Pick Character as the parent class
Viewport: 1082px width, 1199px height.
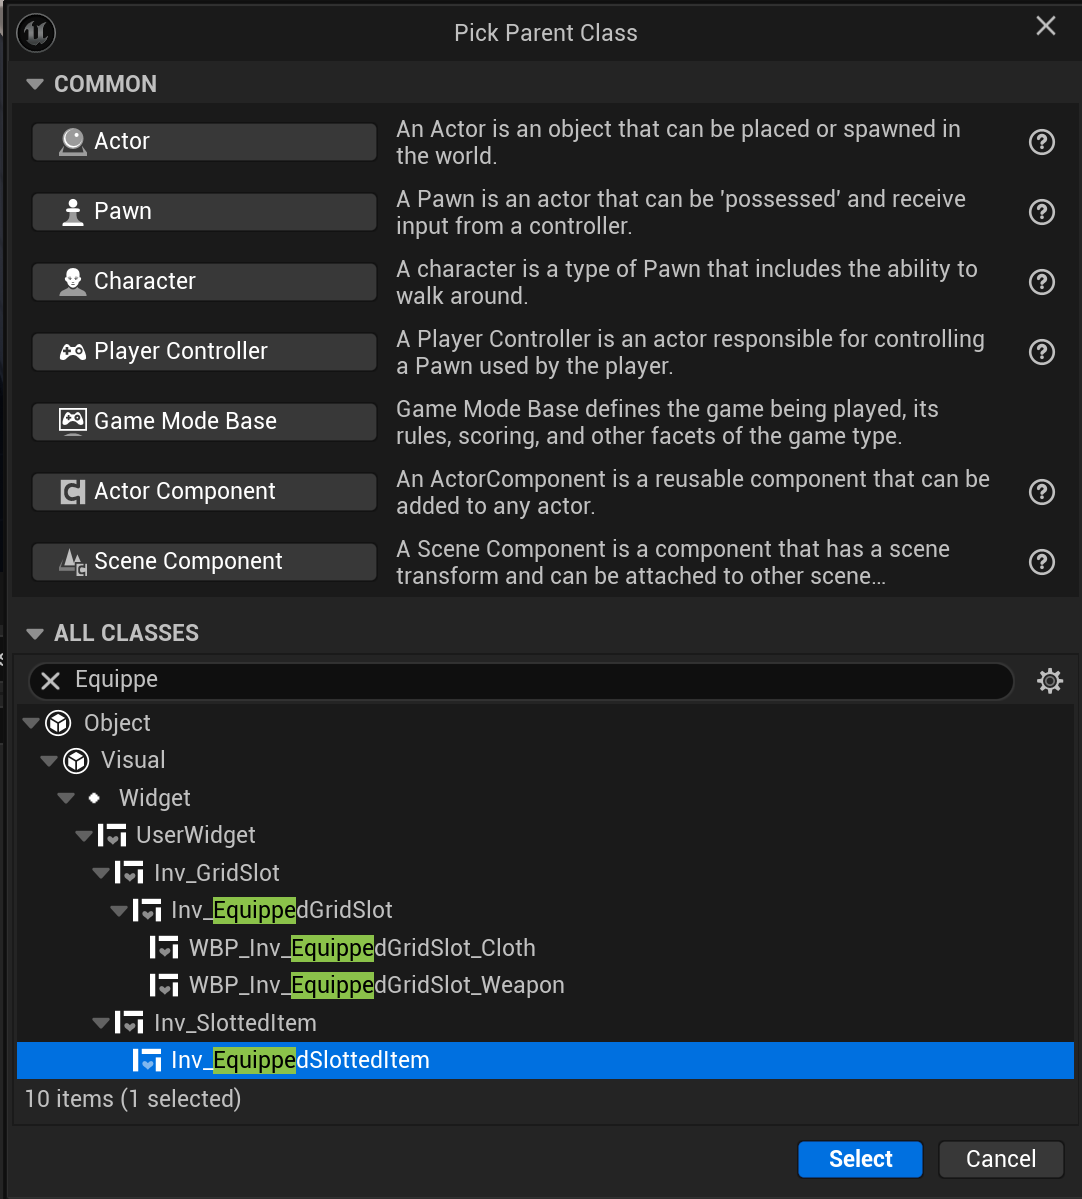(204, 282)
